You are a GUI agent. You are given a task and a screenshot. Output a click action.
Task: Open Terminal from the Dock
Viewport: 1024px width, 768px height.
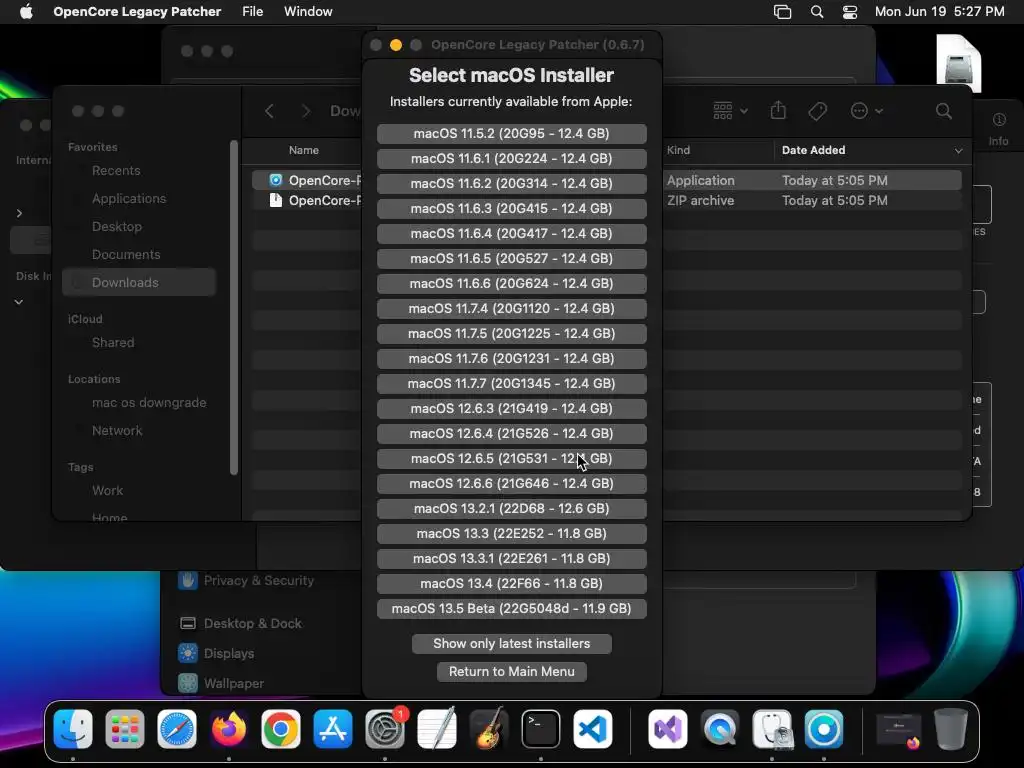[x=541, y=729]
